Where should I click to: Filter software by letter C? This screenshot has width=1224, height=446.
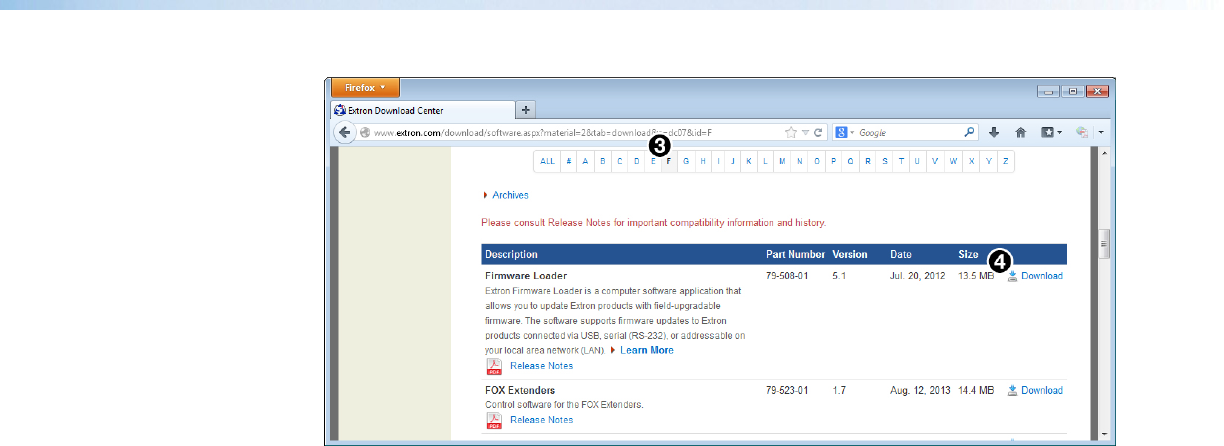pos(620,161)
